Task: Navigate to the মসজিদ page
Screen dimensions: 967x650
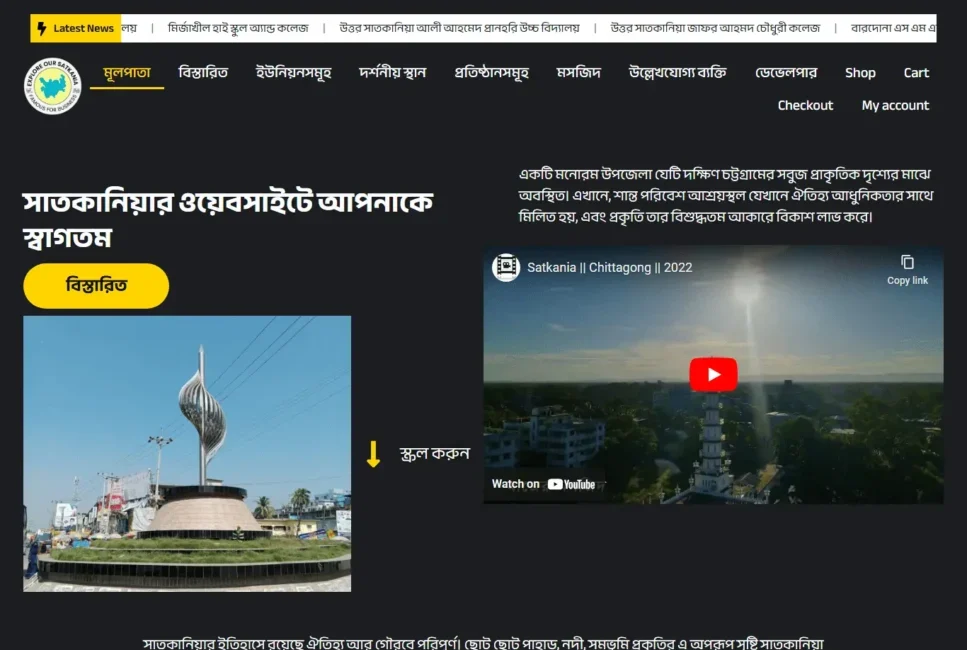Action: 578,72
